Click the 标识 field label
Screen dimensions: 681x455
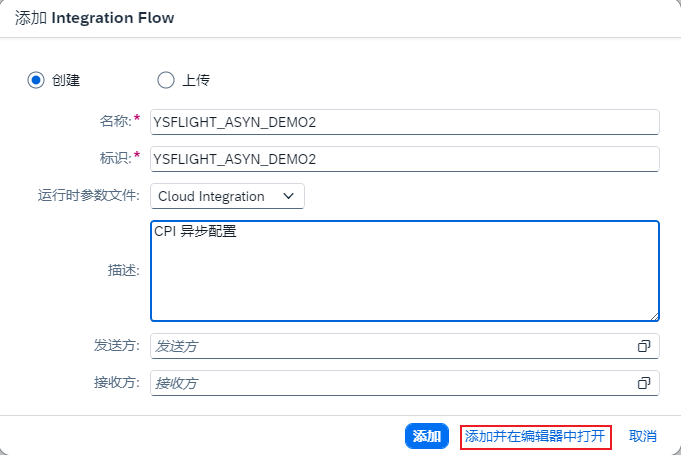[x=115, y=159]
